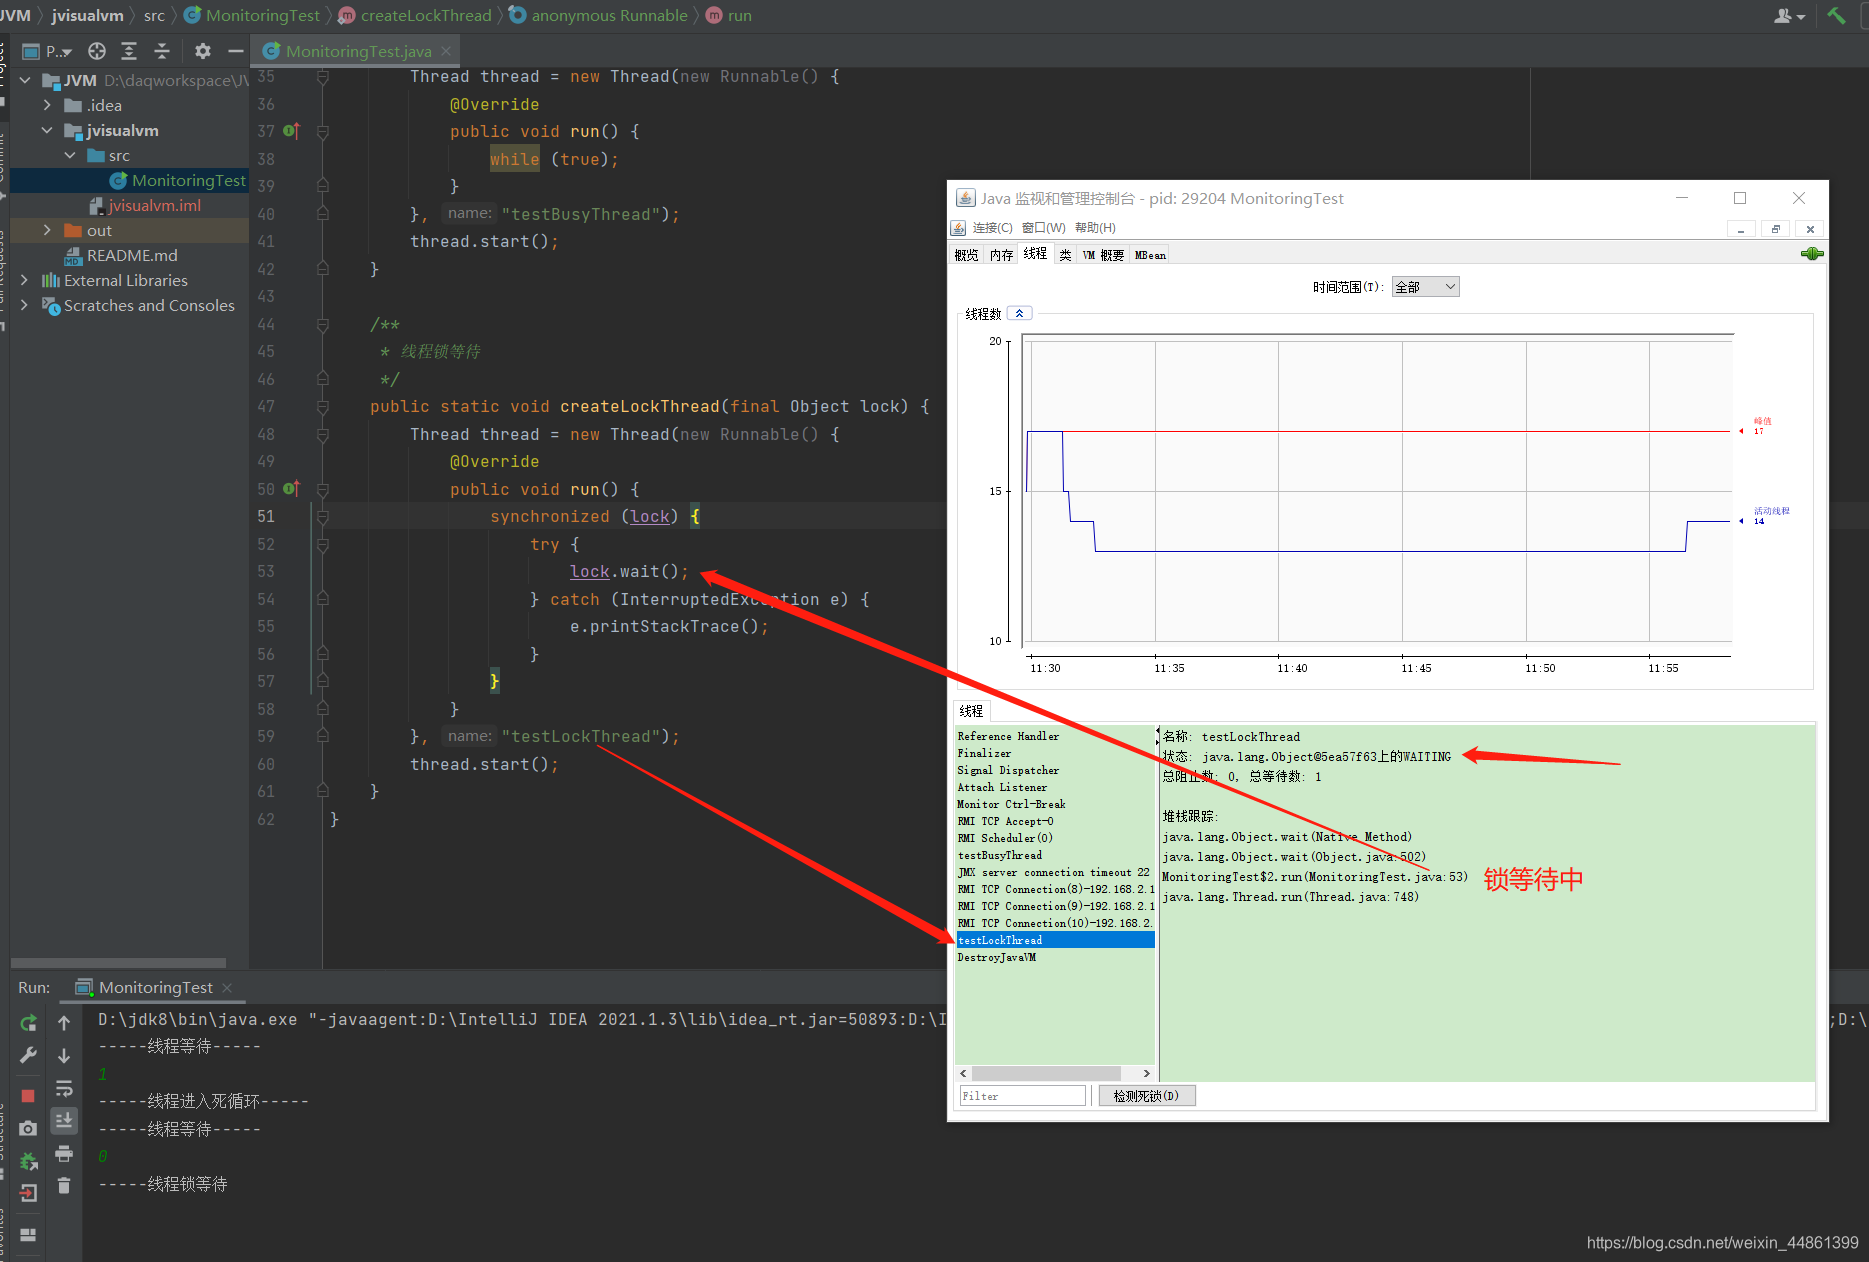The width and height of the screenshot is (1869, 1262).
Task: Open the 窗口(W) menu in JConsole
Action: pos(1043,228)
